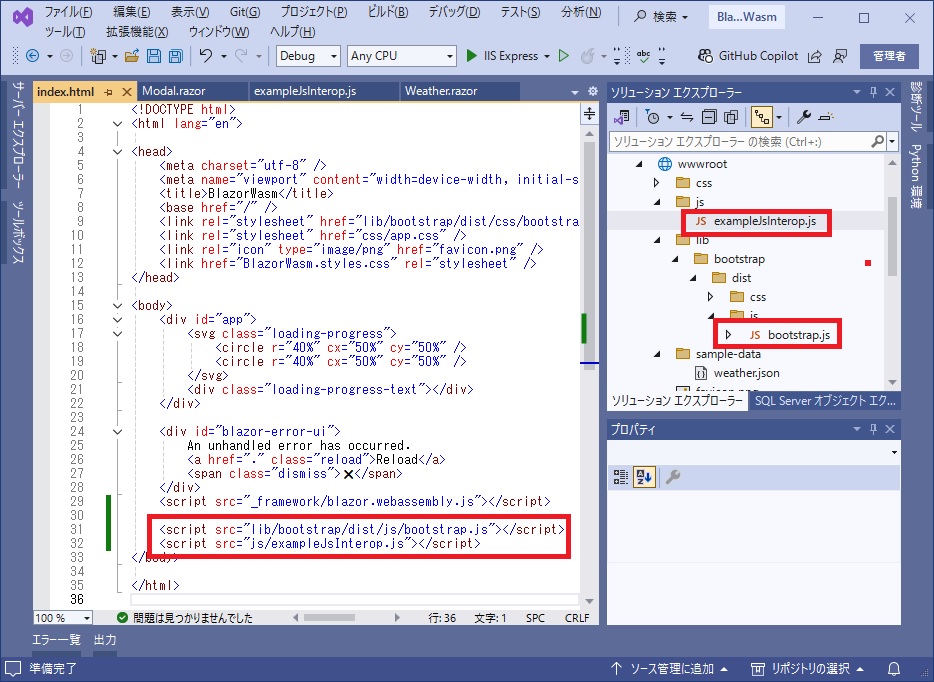Click the Save floppy disk icon
The height and width of the screenshot is (682, 934).
[154, 56]
